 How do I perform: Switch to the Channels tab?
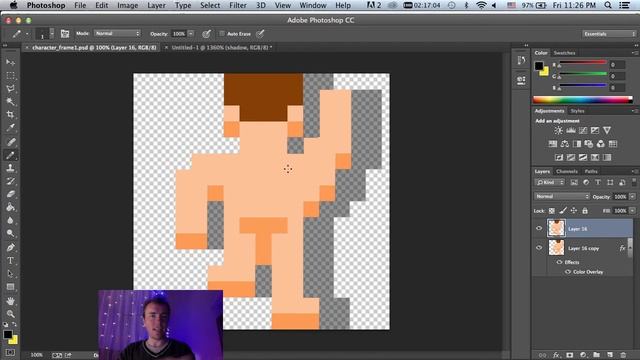click(567, 171)
